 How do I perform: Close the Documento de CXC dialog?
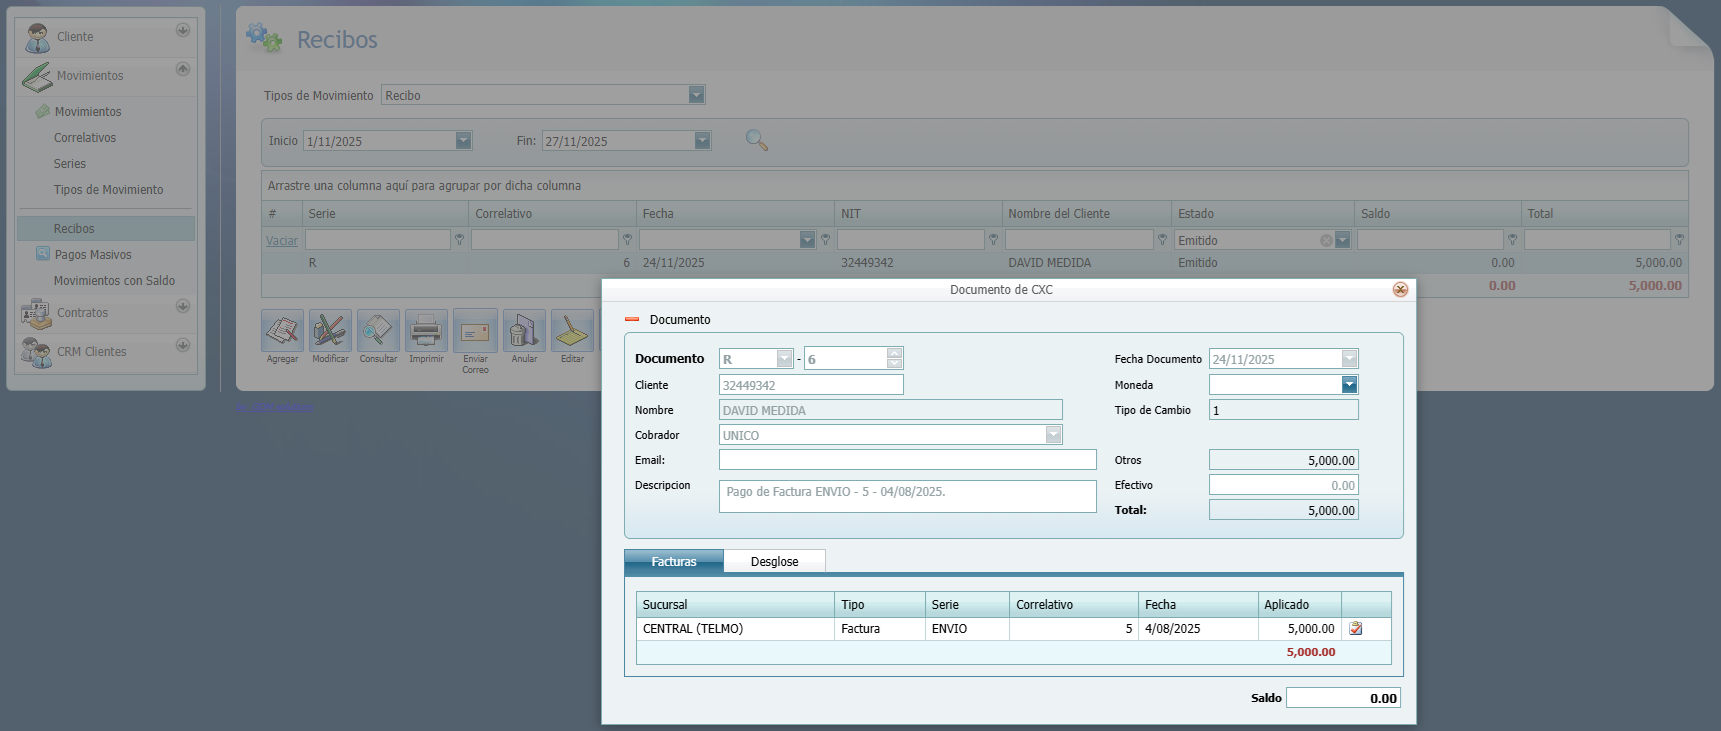(x=1400, y=289)
